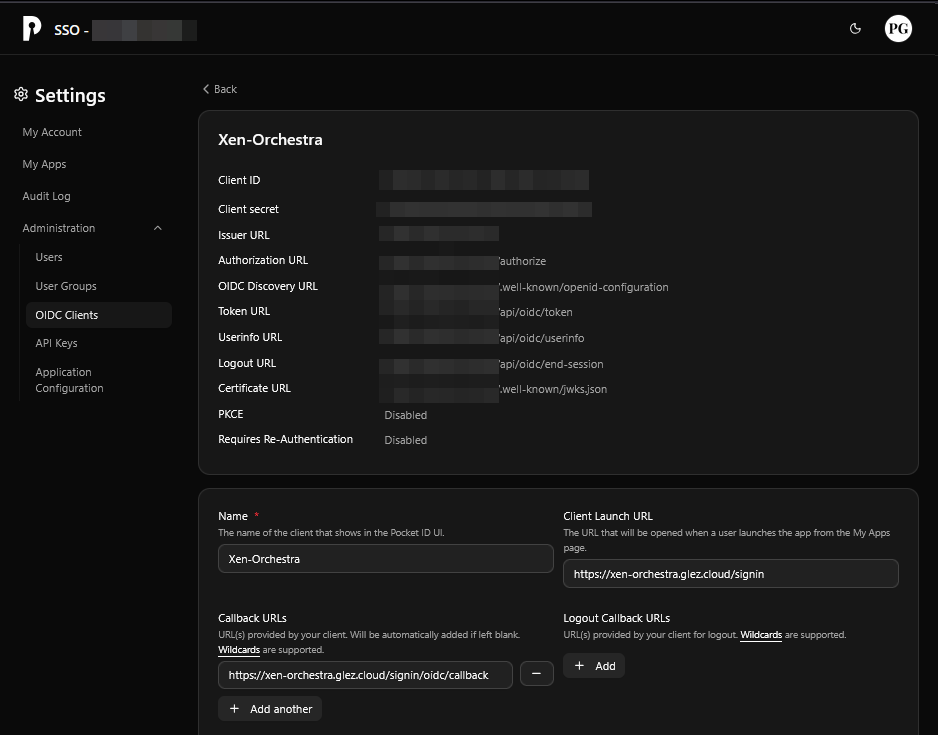Click Logout URL api/oidc/end-session value
Screen dimensions: 938x735
(x=491, y=364)
